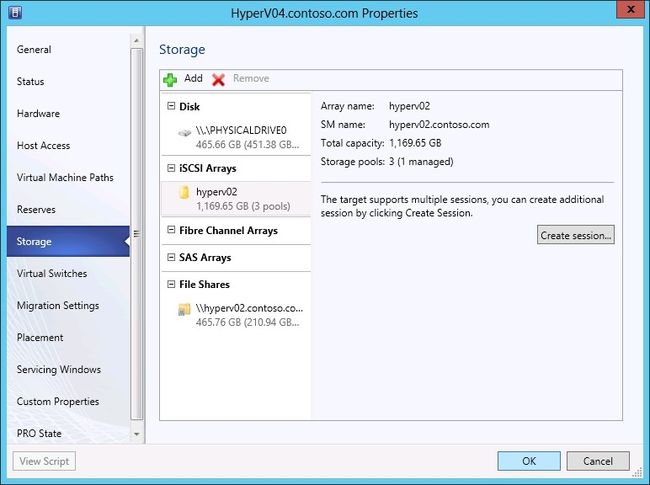Image resolution: width=650 pixels, height=485 pixels.
Task: Select the hyperv02 file share folder icon
Action: pos(184,309)
